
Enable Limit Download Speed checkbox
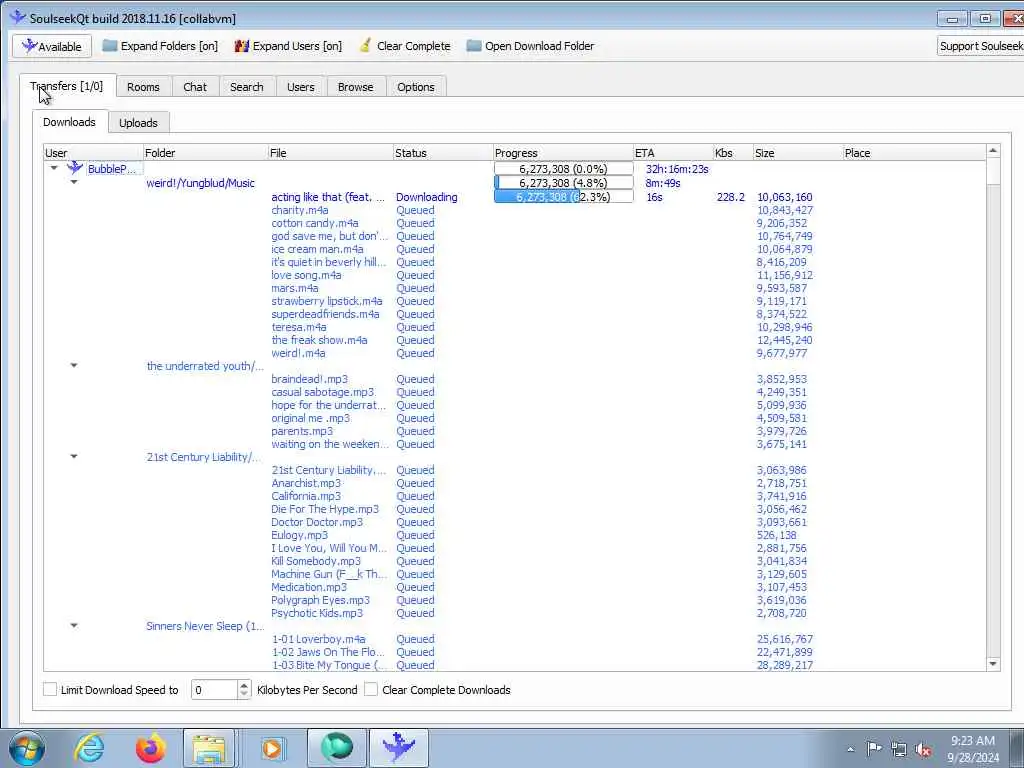click(x=50, y=689)
